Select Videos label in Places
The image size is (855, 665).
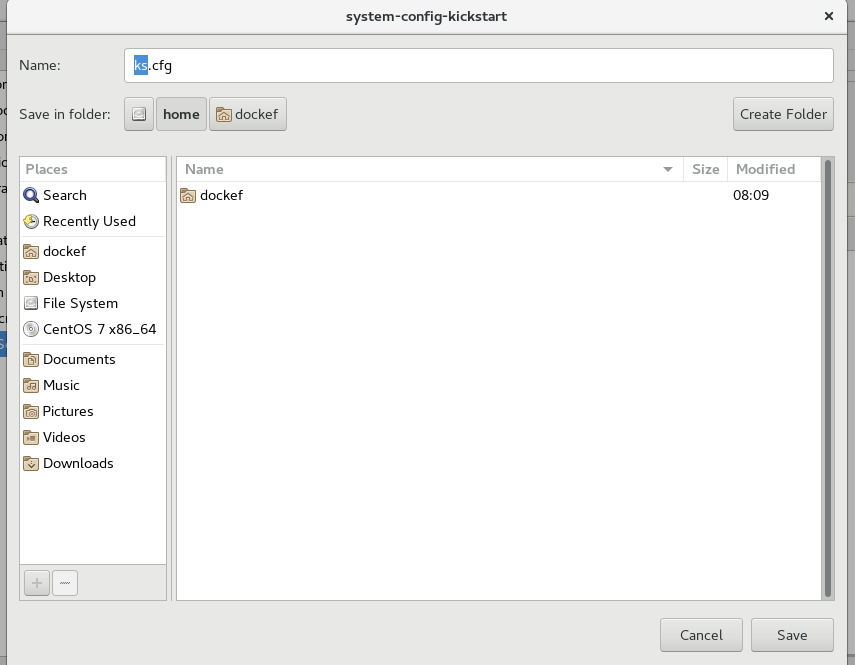point(64,437)
